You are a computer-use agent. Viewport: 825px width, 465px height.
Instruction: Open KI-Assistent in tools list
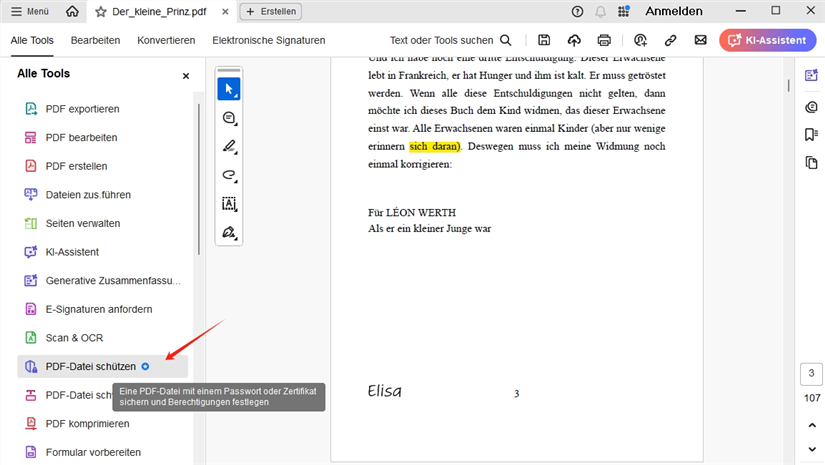point(103,252)
